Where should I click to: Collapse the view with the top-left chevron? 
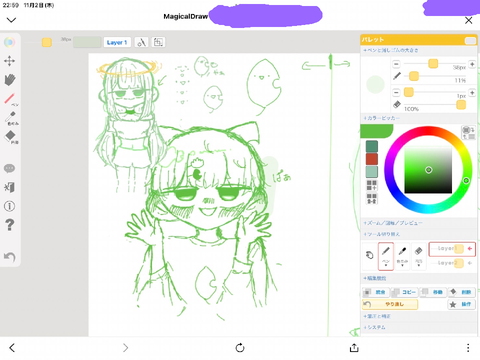coord(11,20)
